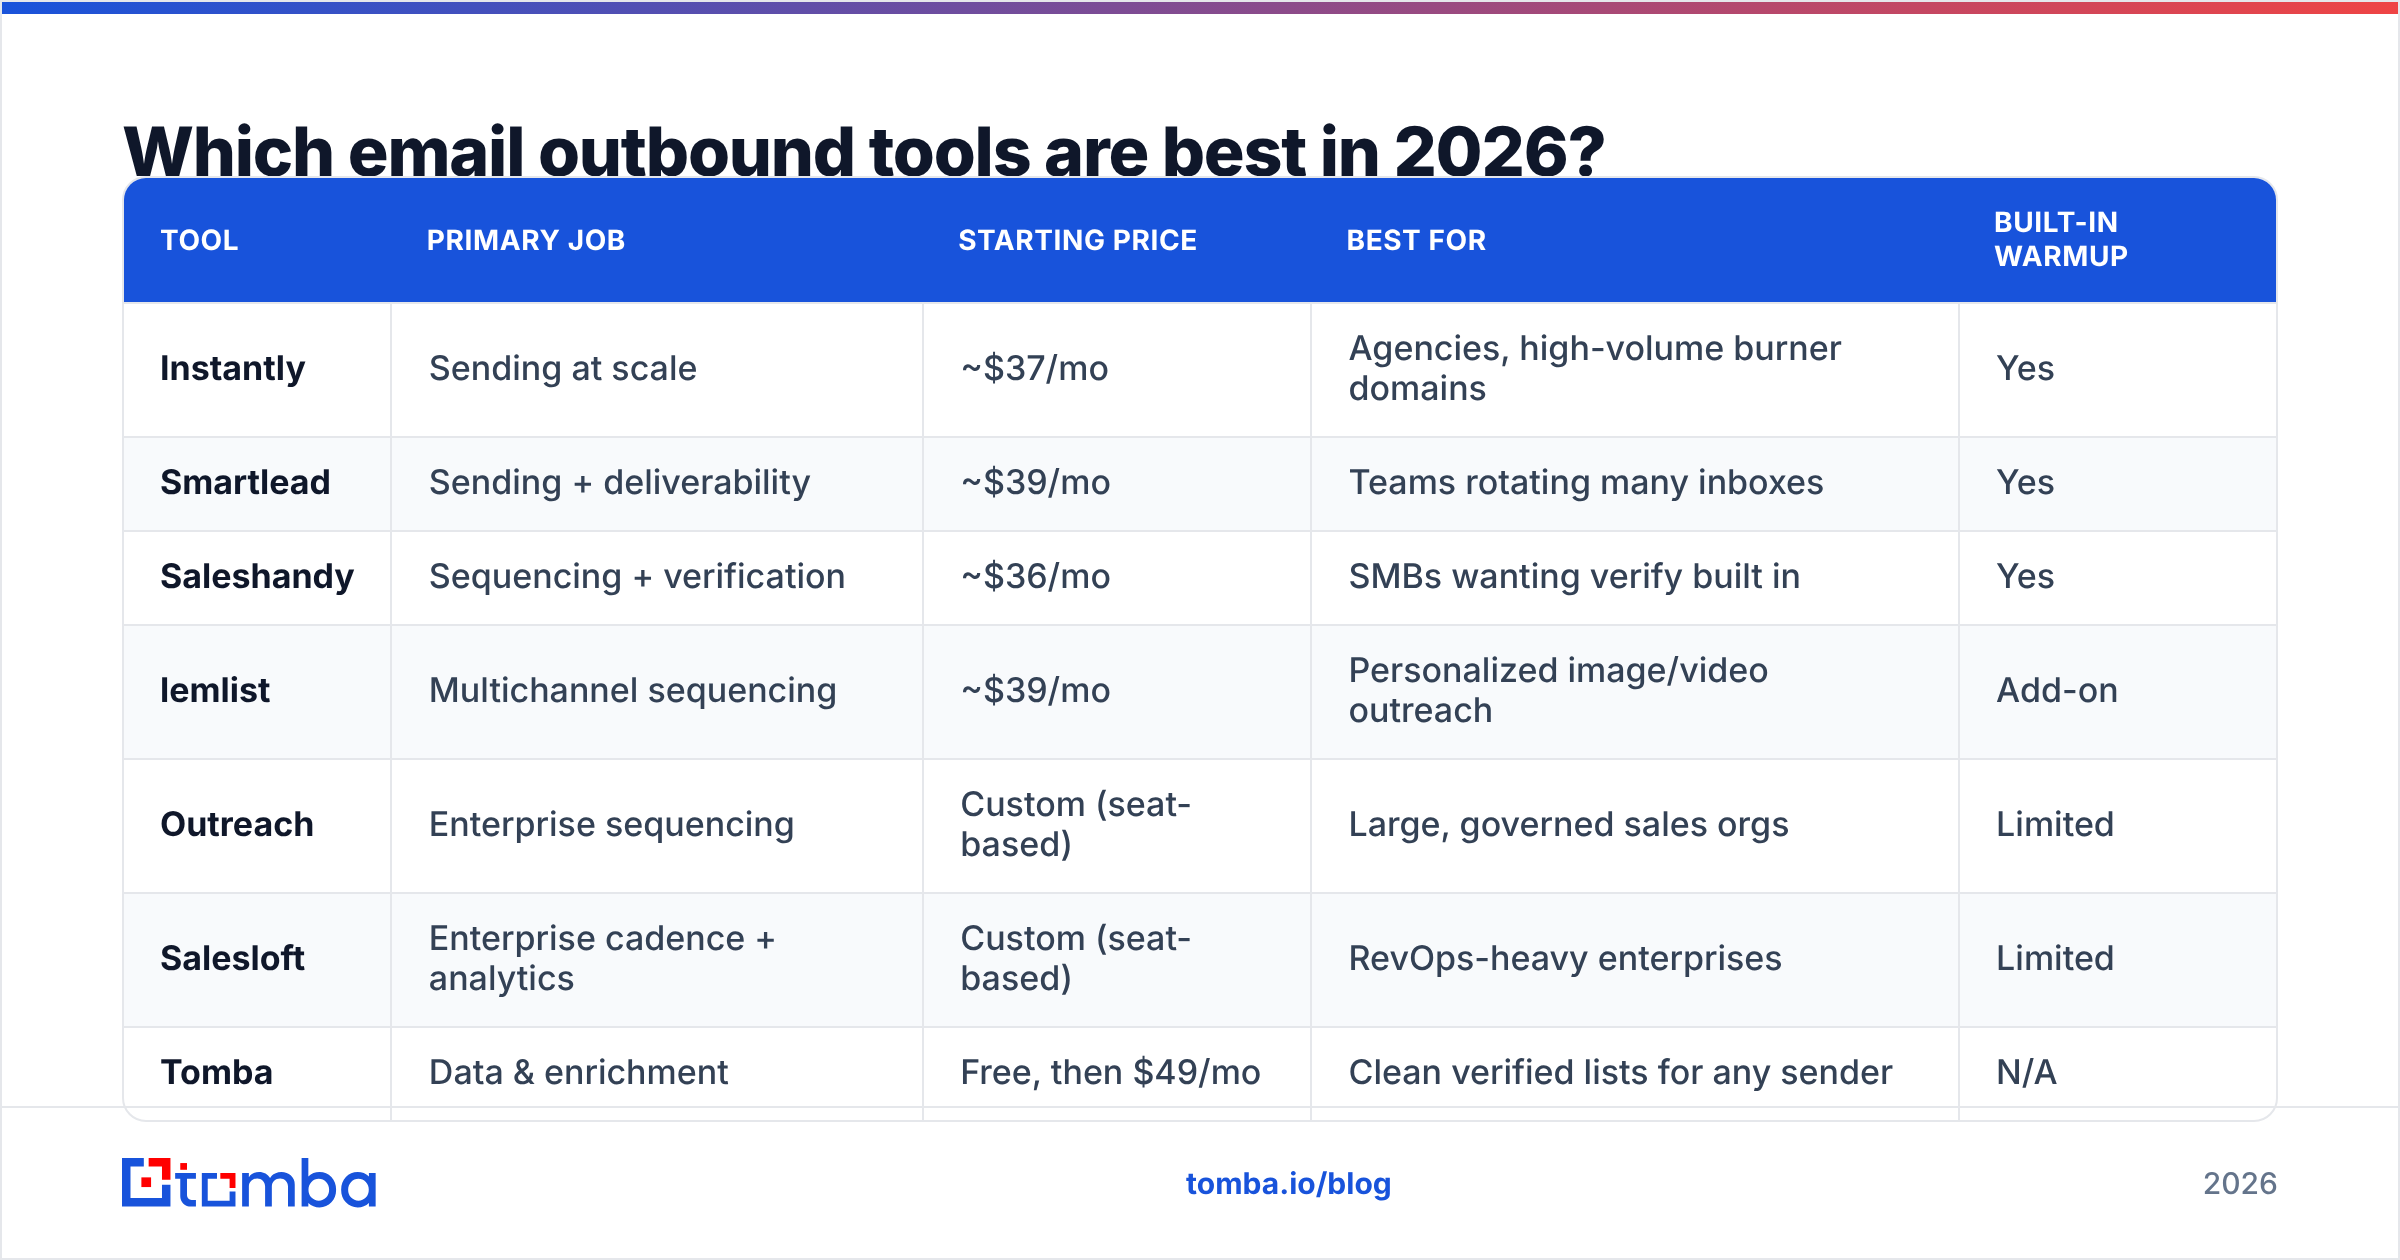Click the 'Limited' warmup value for Outreach
The image size is (2400, 1260).
click(2055, 824)
